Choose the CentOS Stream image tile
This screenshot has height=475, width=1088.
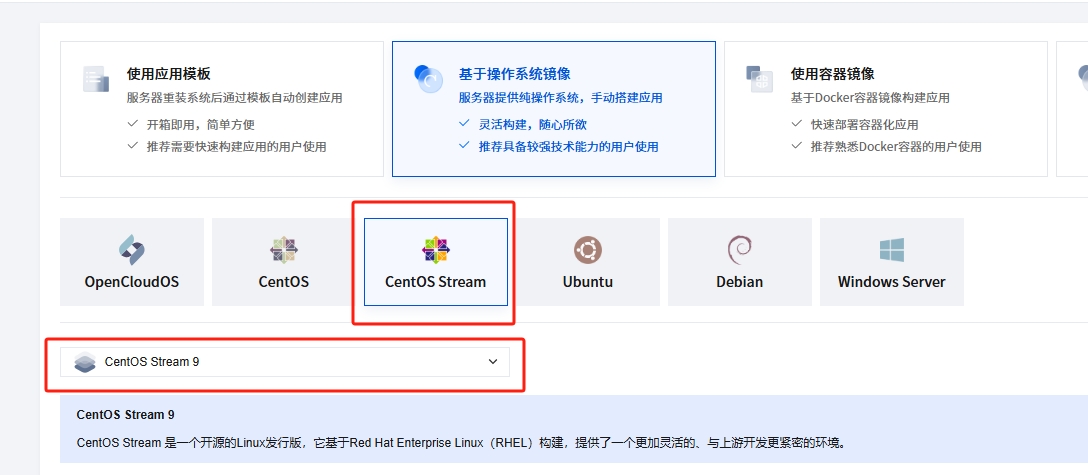(x=436, y=262)
